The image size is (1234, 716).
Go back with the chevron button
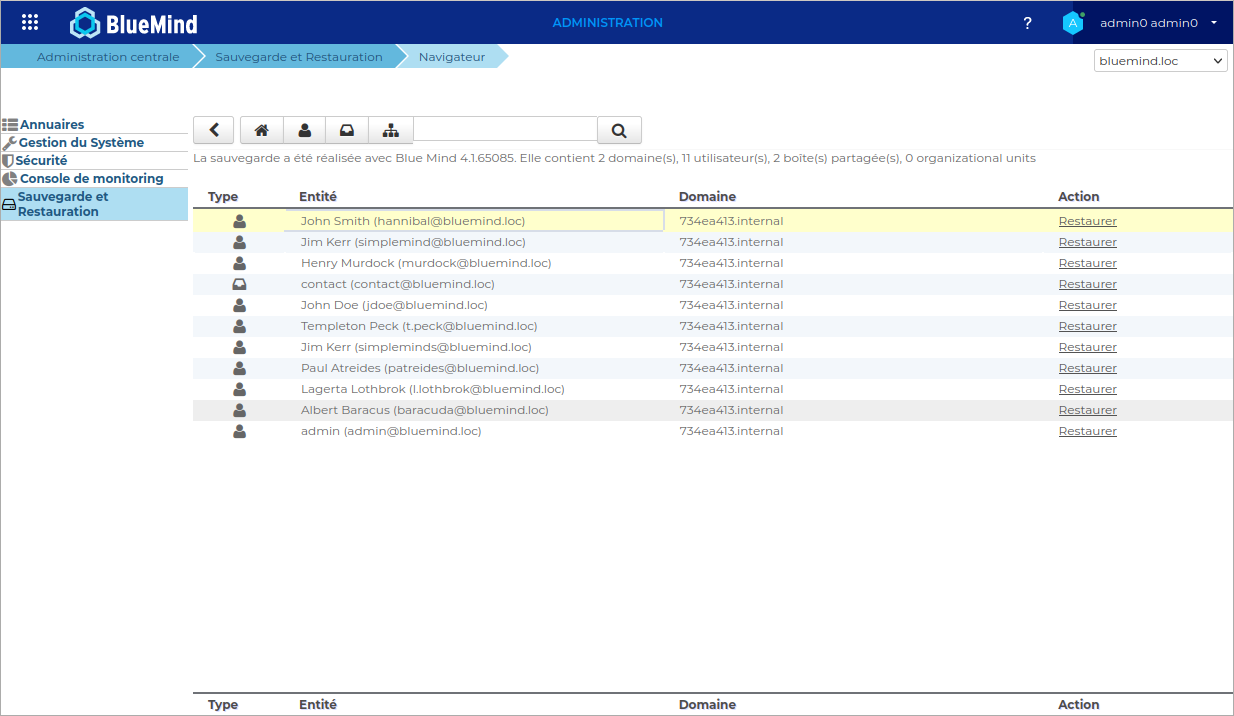213,130
